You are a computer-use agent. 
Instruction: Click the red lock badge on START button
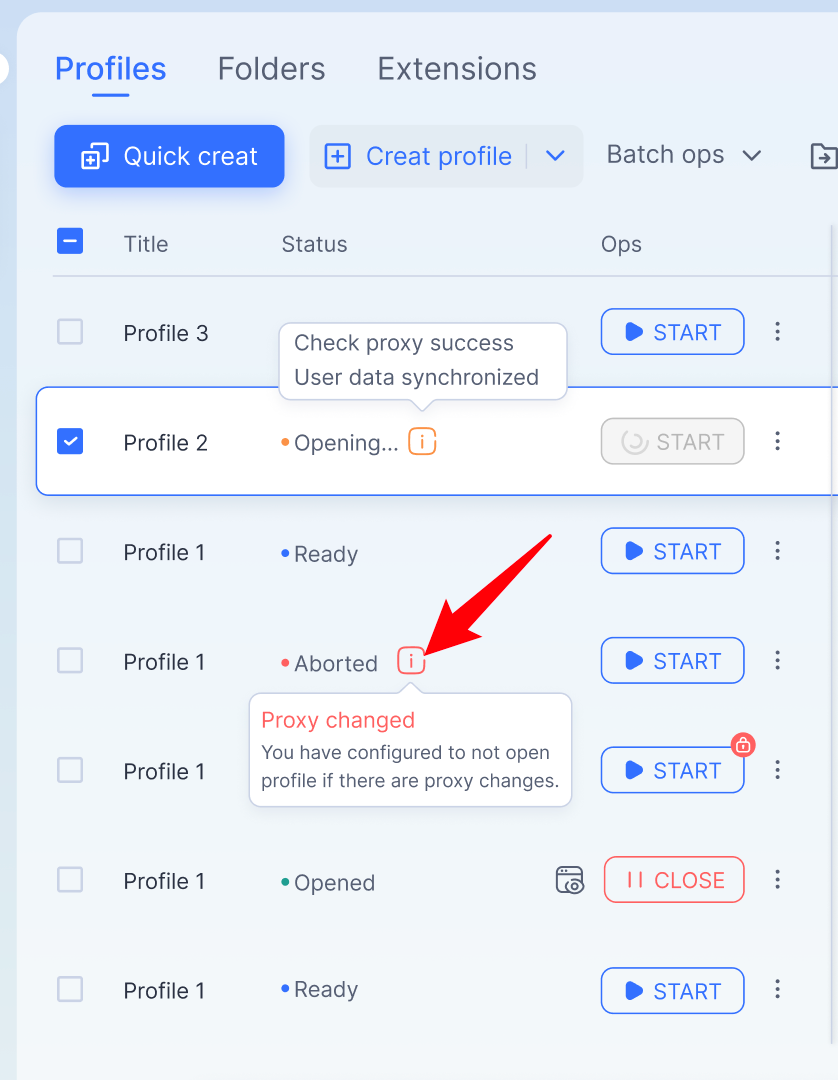tap(743, 745)
